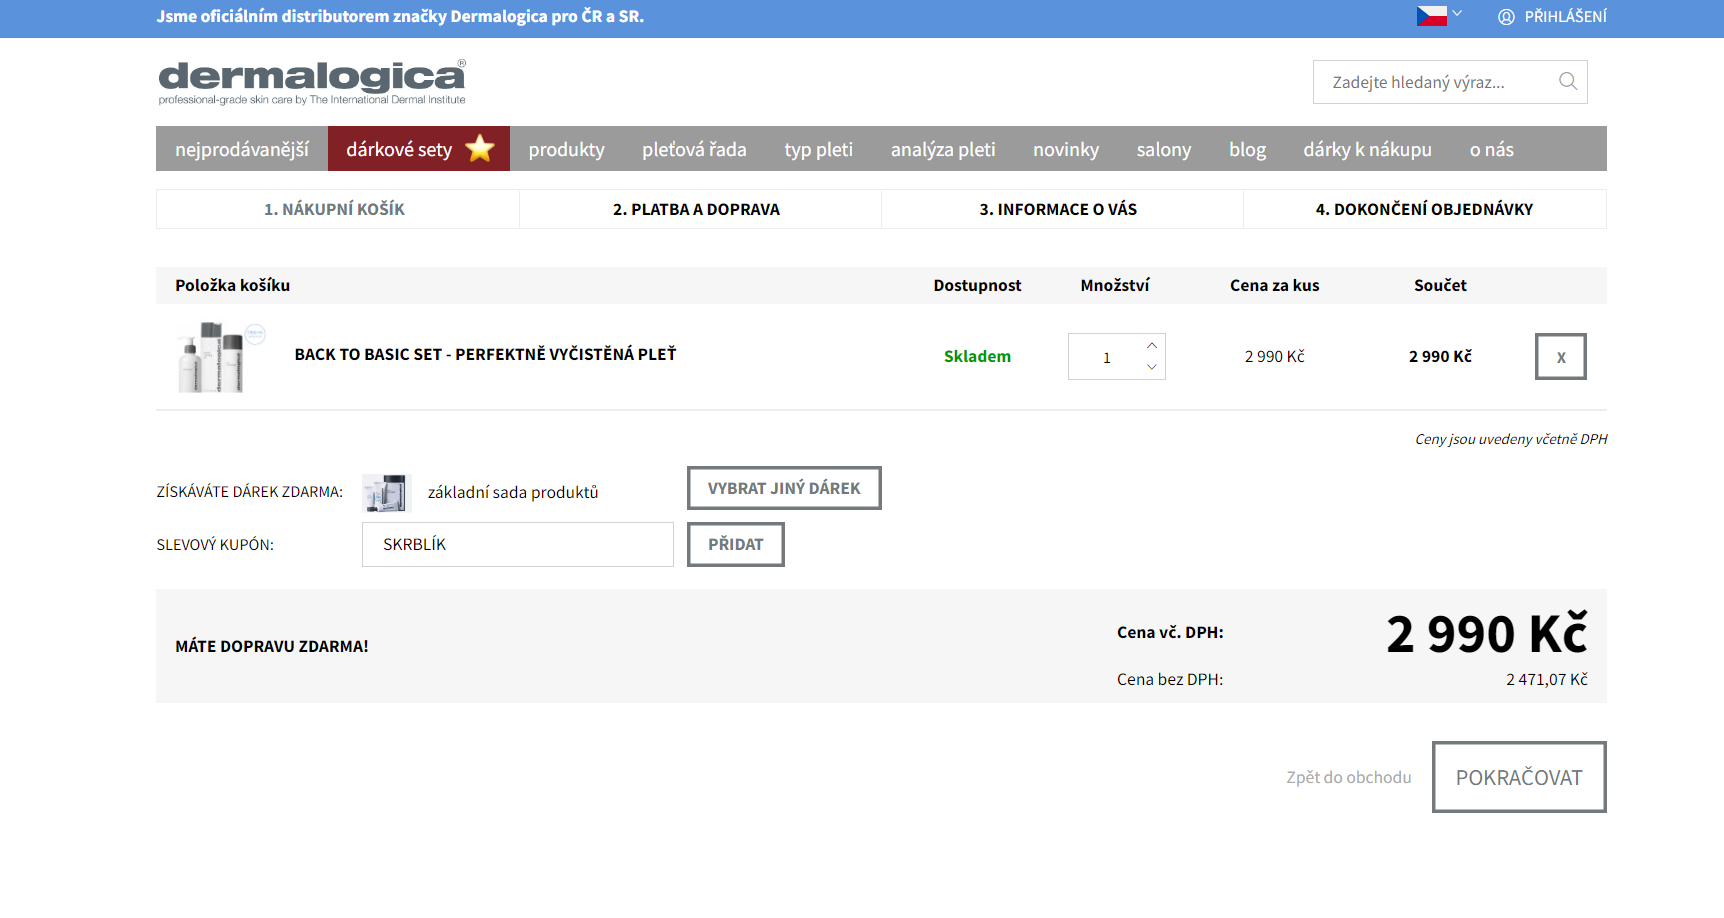Click the user account icon near Přihlášení

tap(1506, 17)
